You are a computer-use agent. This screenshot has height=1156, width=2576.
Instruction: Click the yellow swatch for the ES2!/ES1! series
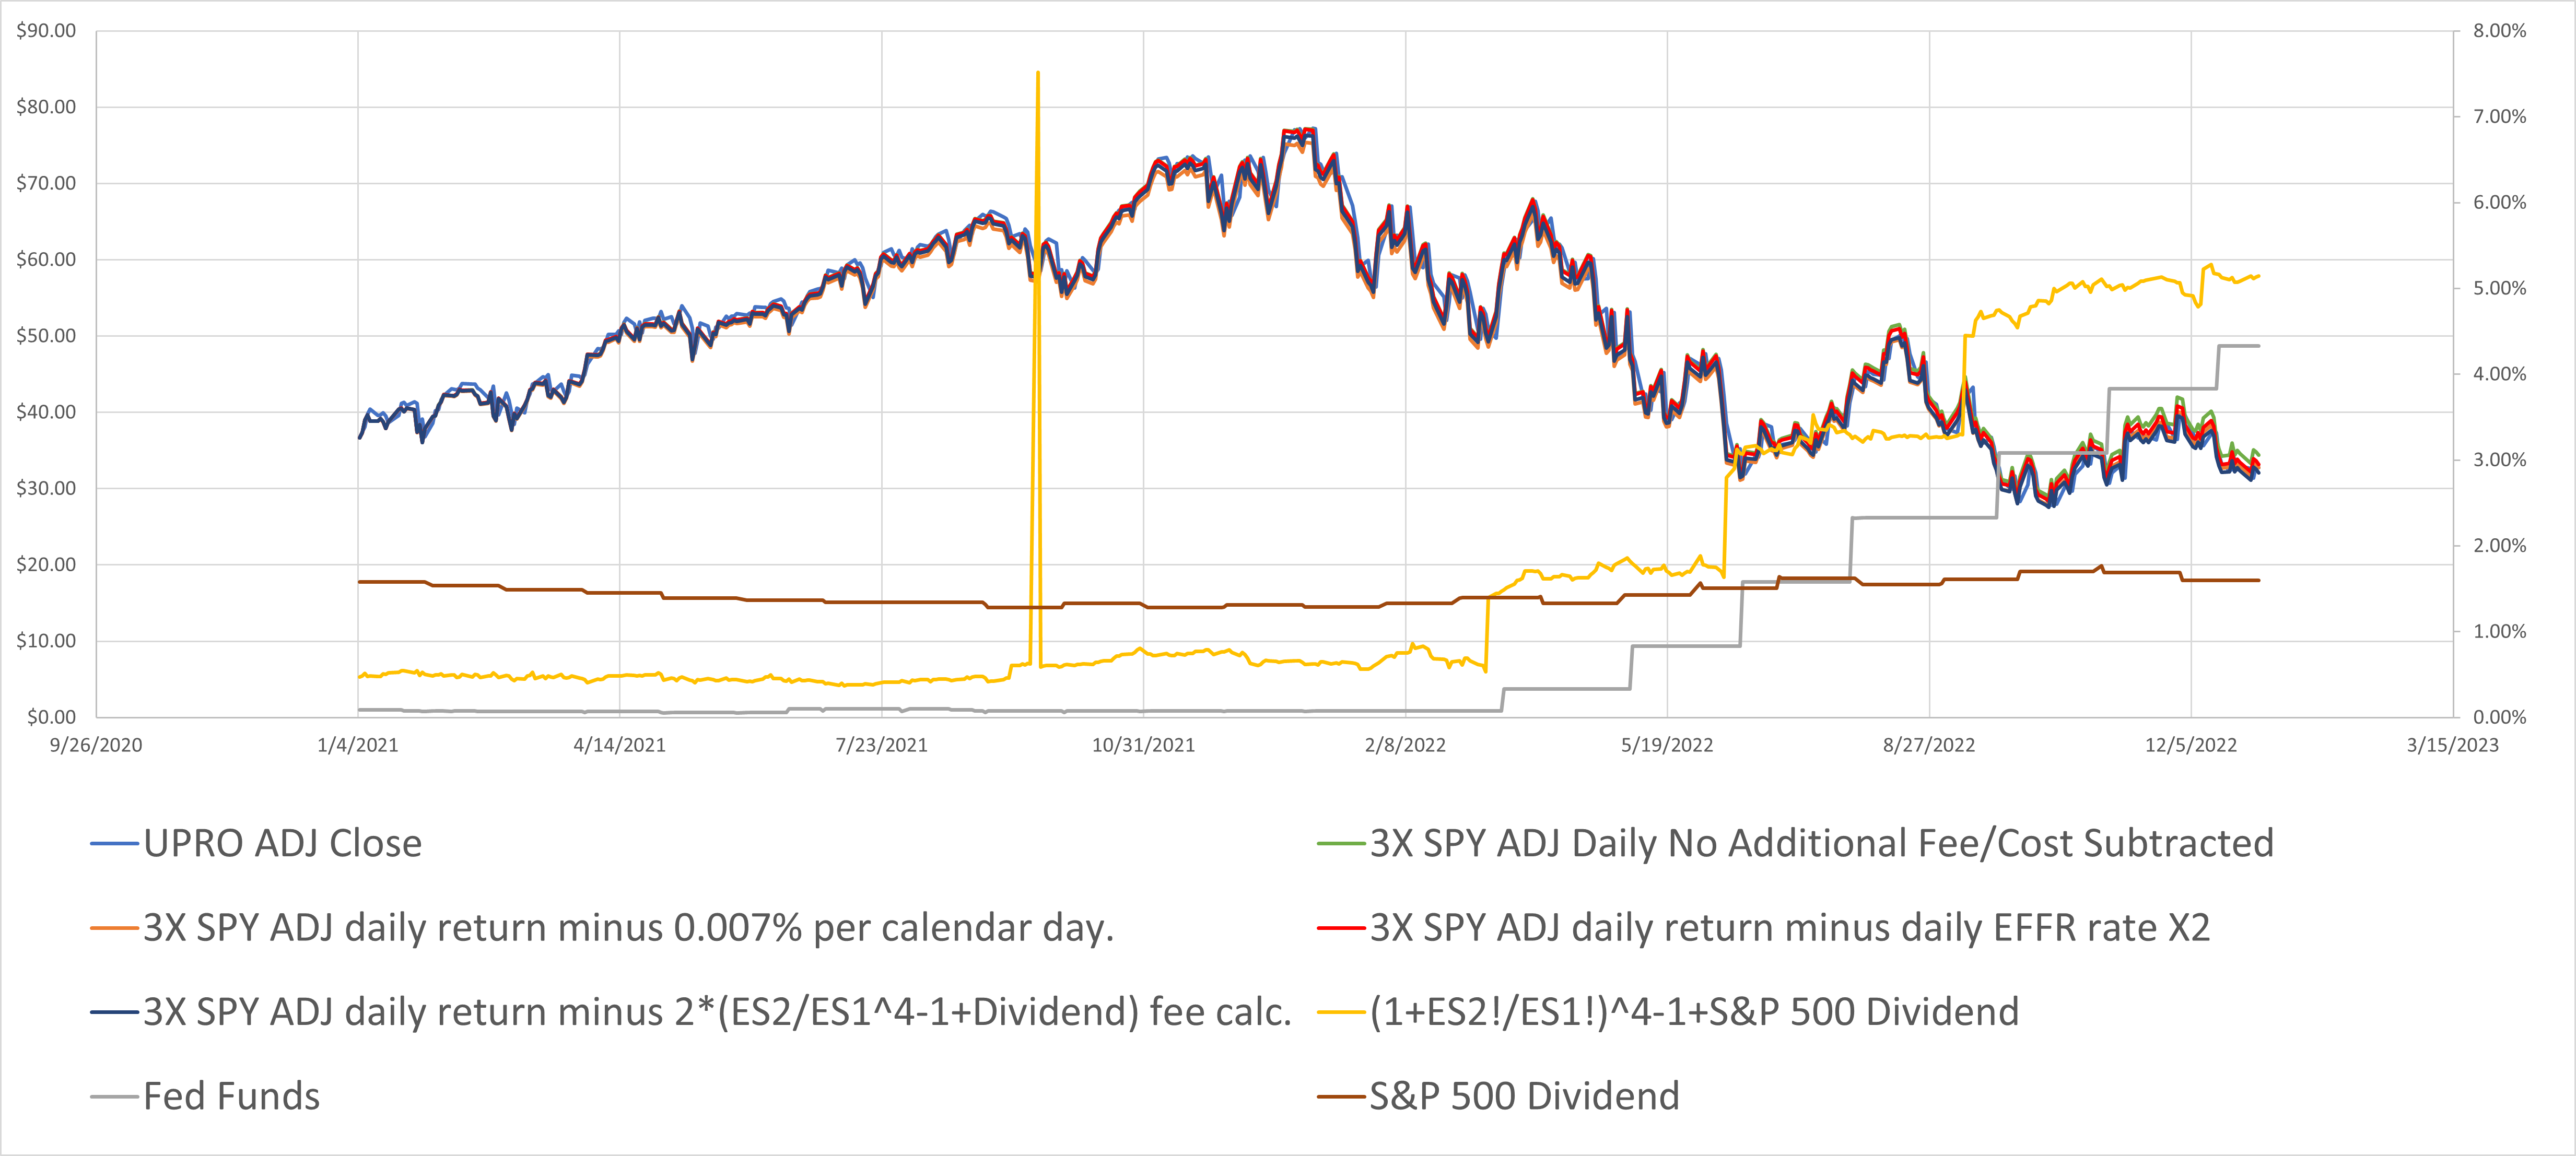[x=1341, y=1013]
